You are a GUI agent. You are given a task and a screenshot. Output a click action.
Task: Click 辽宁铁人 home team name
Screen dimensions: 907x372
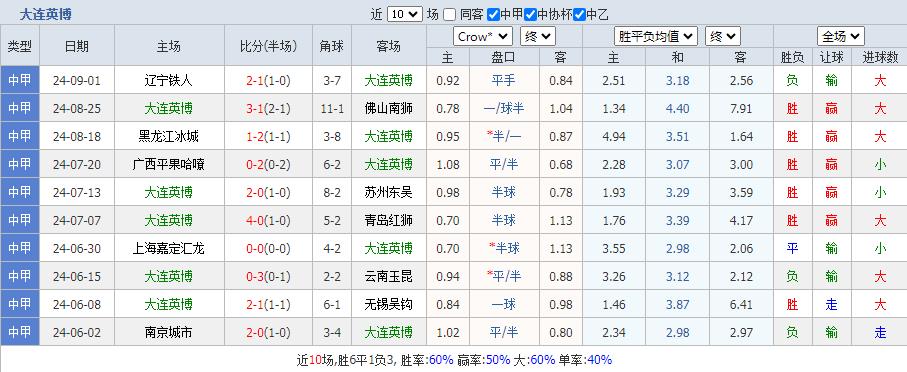point(168,80)
